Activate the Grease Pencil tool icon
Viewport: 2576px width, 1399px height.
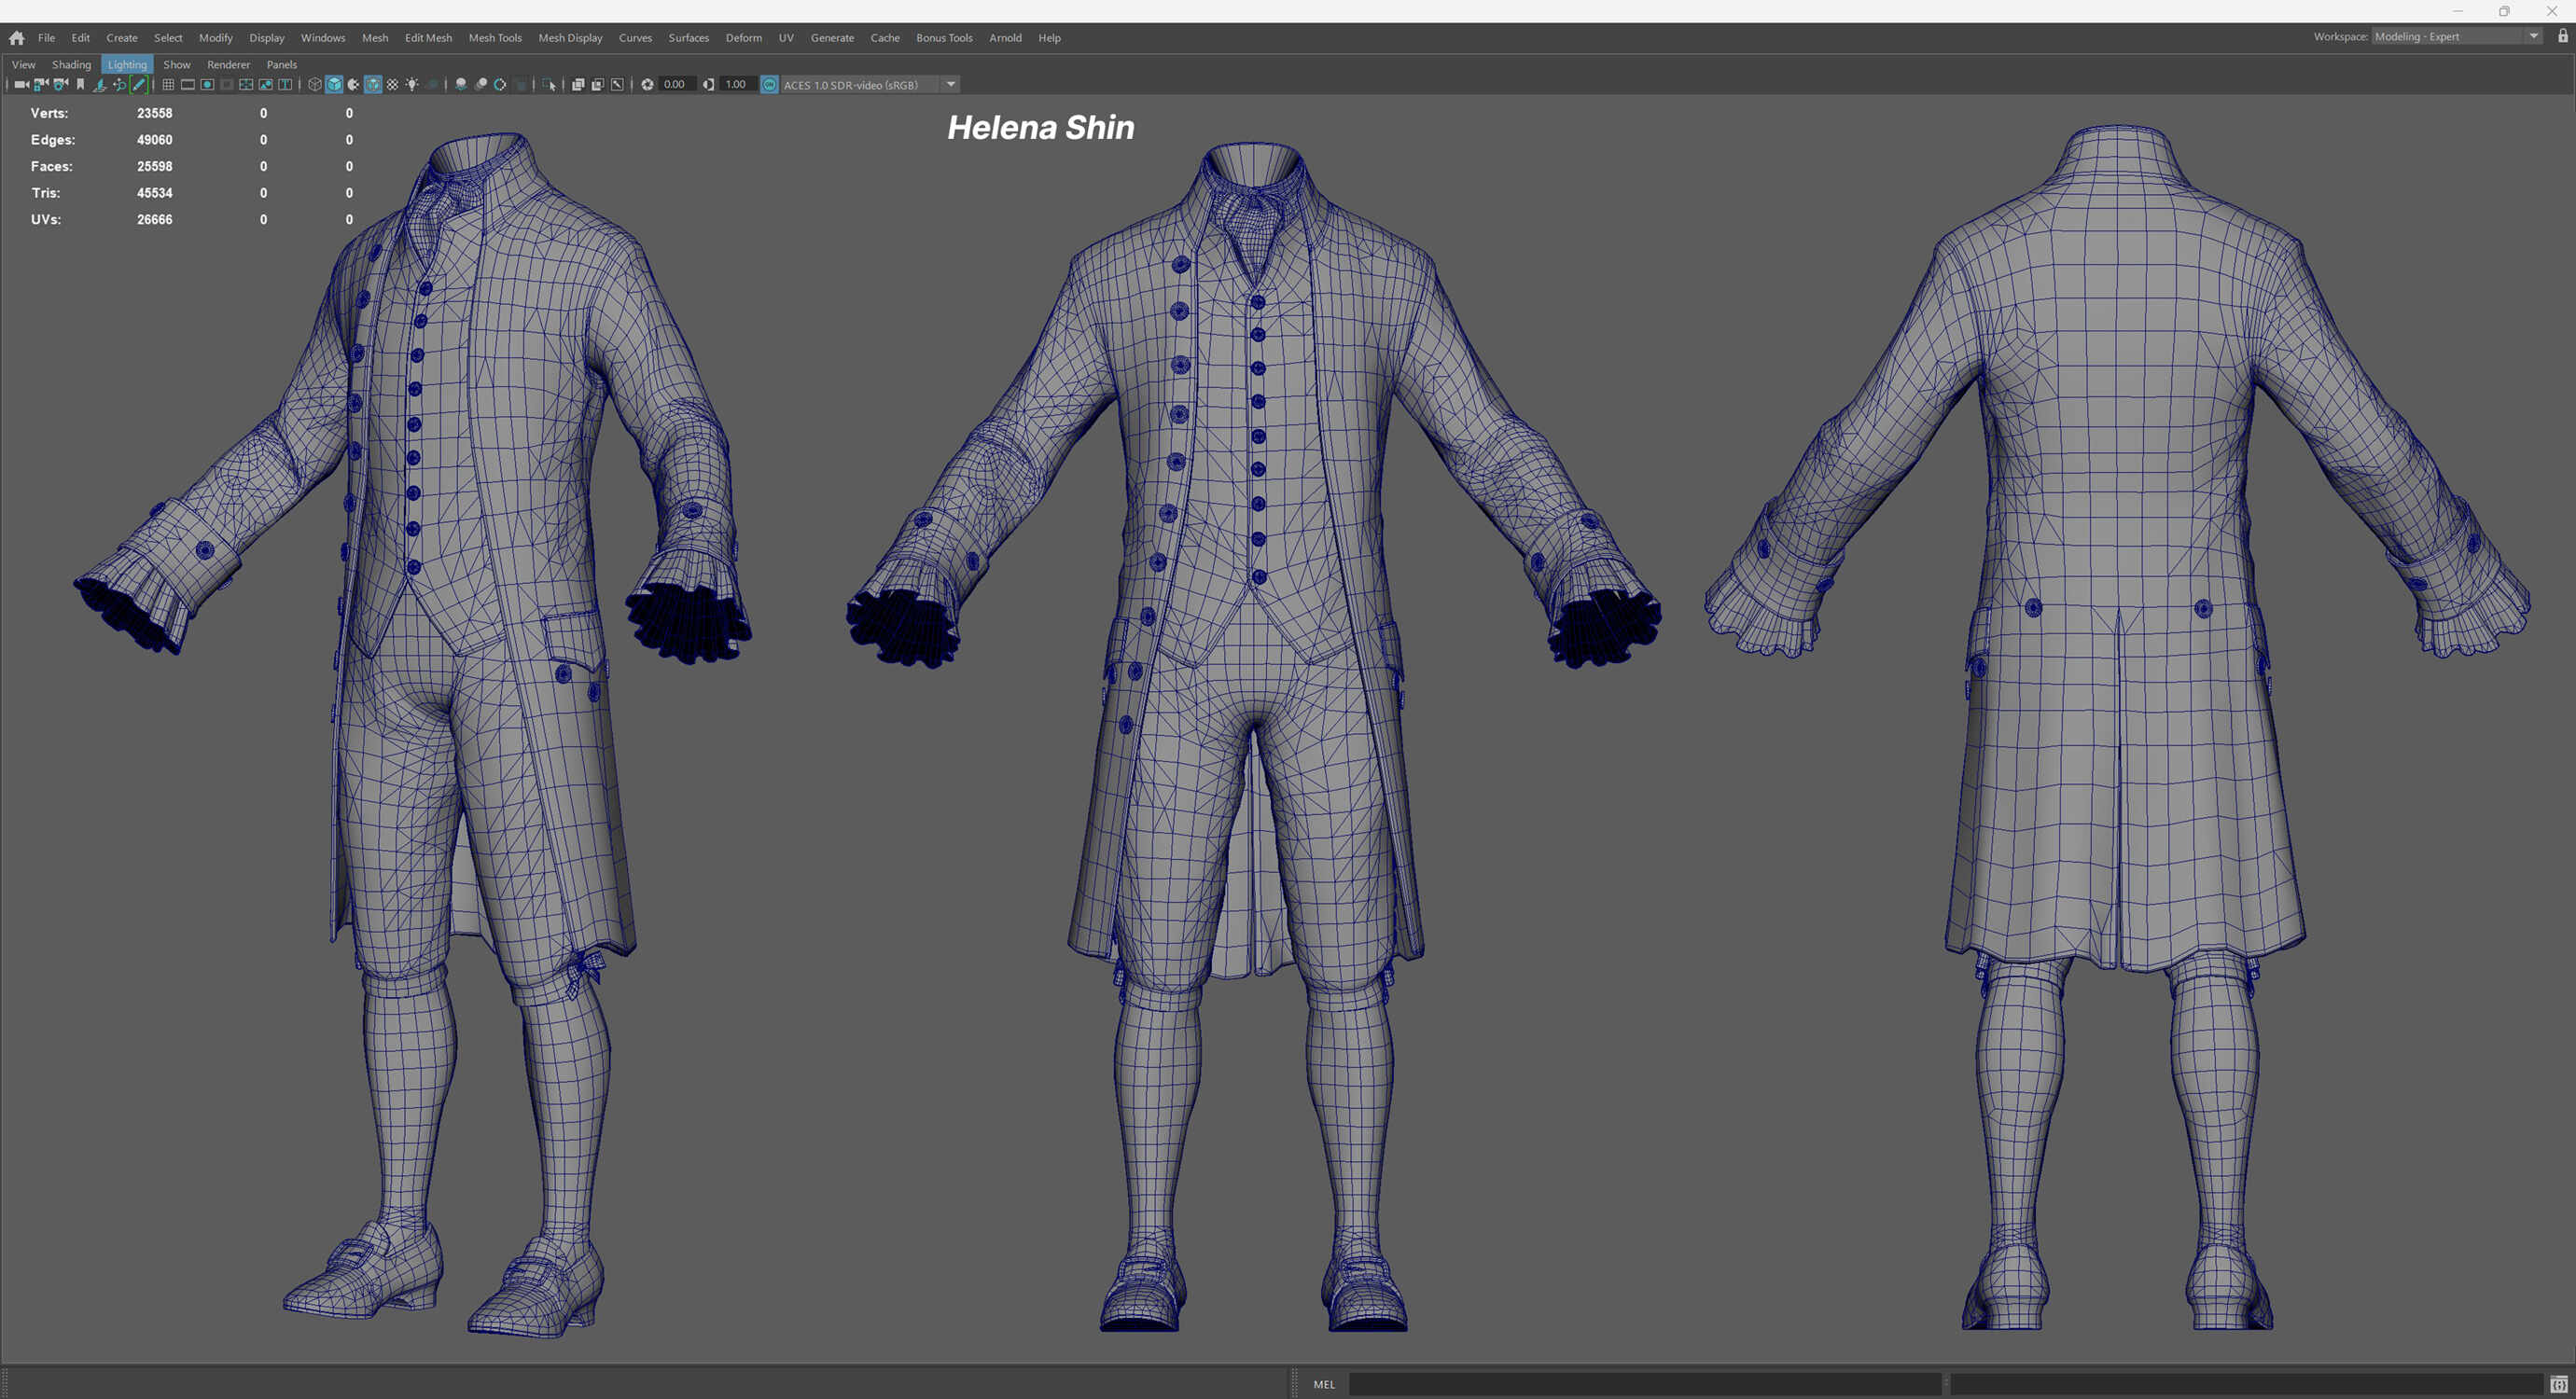139,85
